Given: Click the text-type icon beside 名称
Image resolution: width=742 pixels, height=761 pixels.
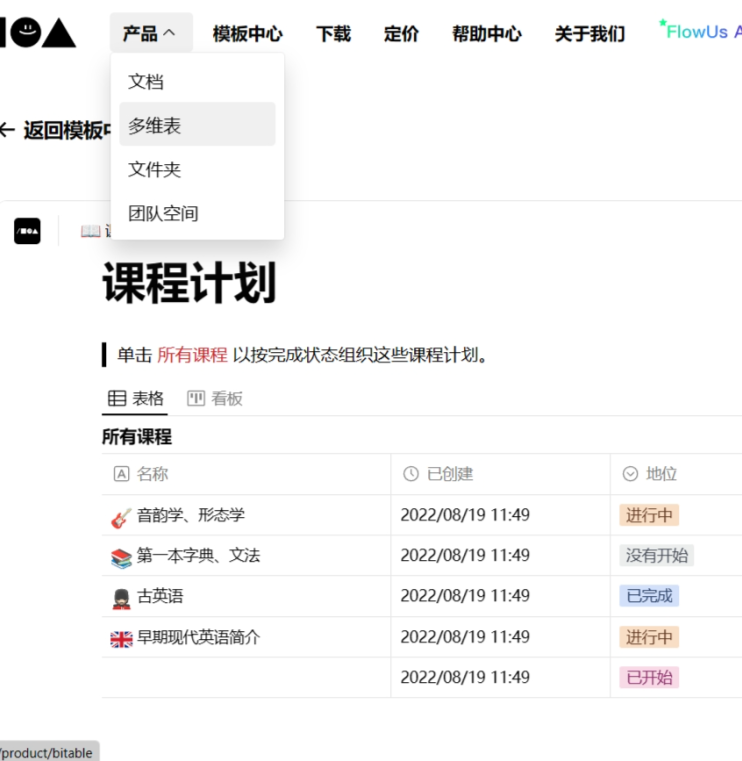Looking at the screenshot, I should tap(121, 474).
